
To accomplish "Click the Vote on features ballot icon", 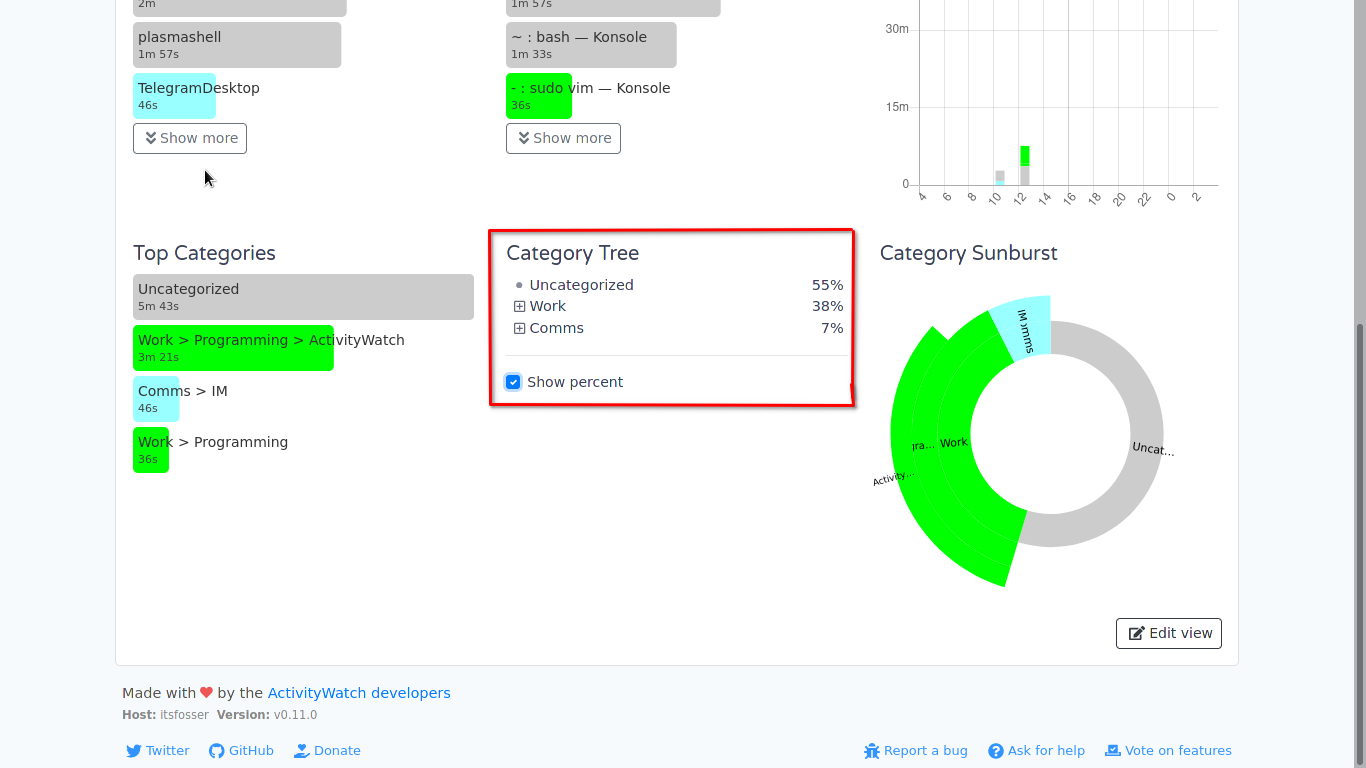I will click(x=1112, y=751).
